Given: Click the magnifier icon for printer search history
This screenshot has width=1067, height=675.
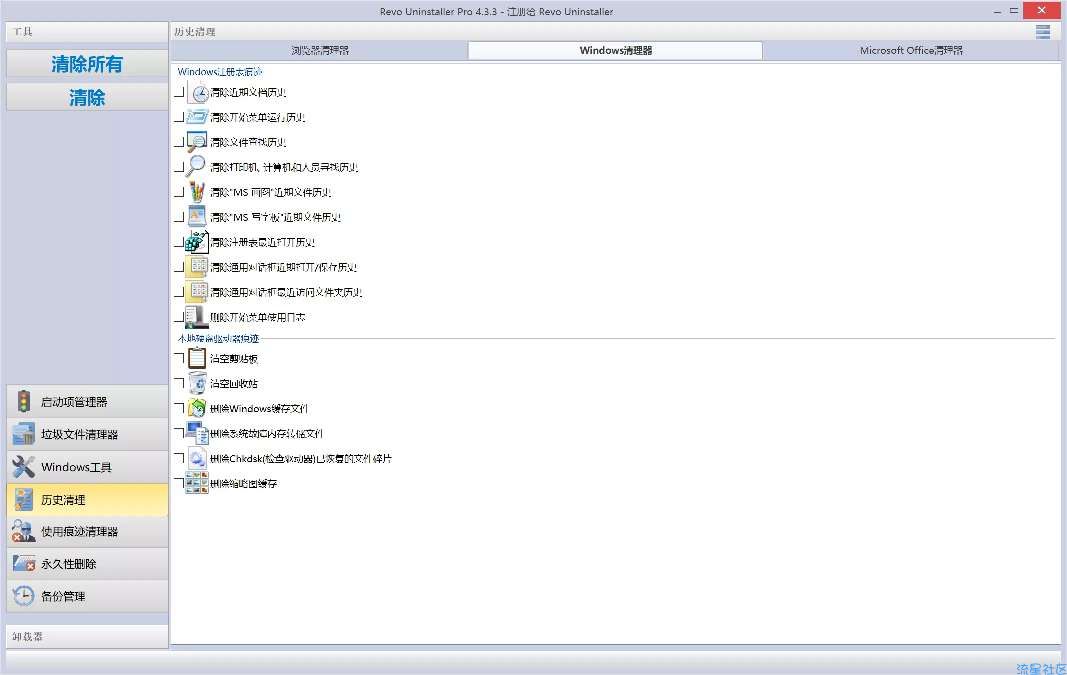Looking at the screenshot, I should click(197, 166).
